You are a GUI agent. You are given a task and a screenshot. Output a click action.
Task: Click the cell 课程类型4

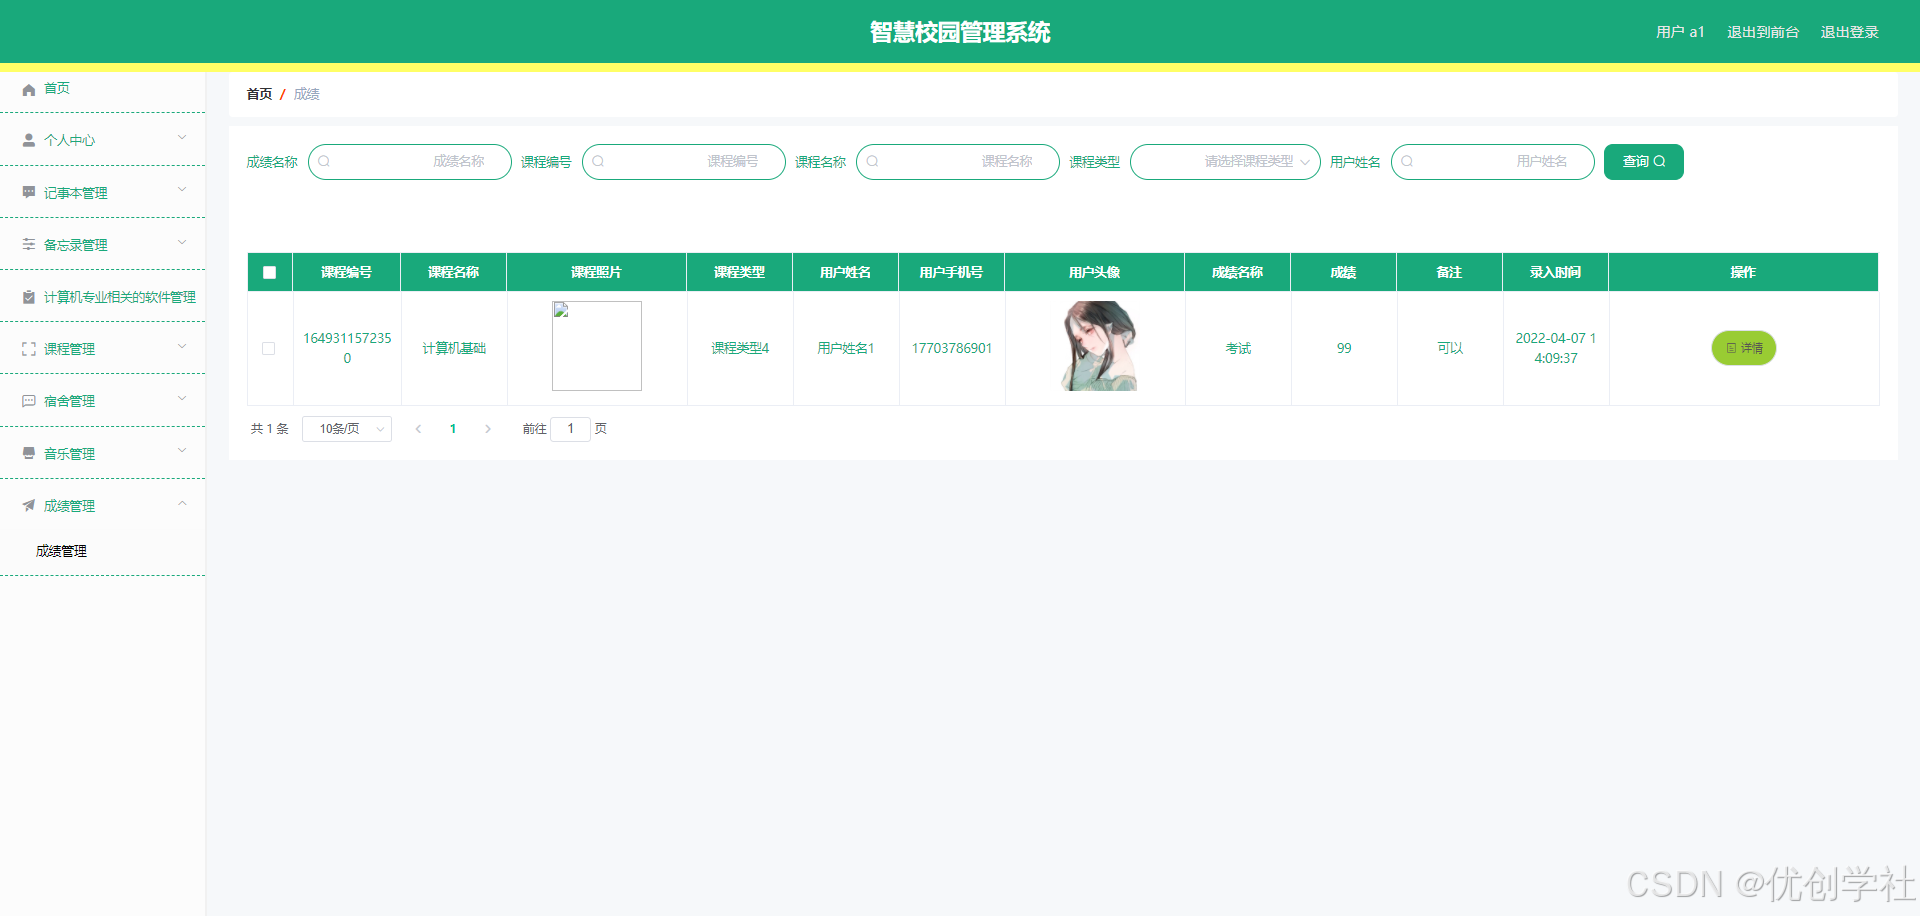(x=740, y=348)
